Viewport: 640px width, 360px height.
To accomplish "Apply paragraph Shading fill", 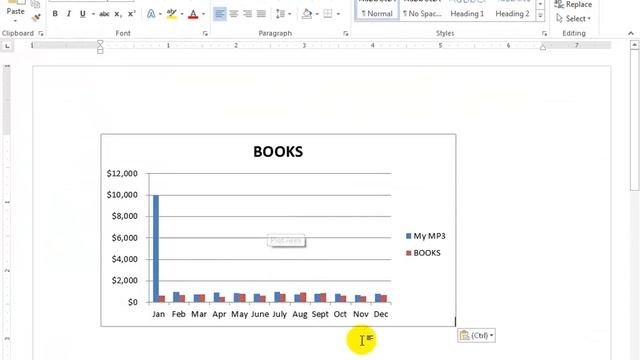I will [x=307, y=14].
